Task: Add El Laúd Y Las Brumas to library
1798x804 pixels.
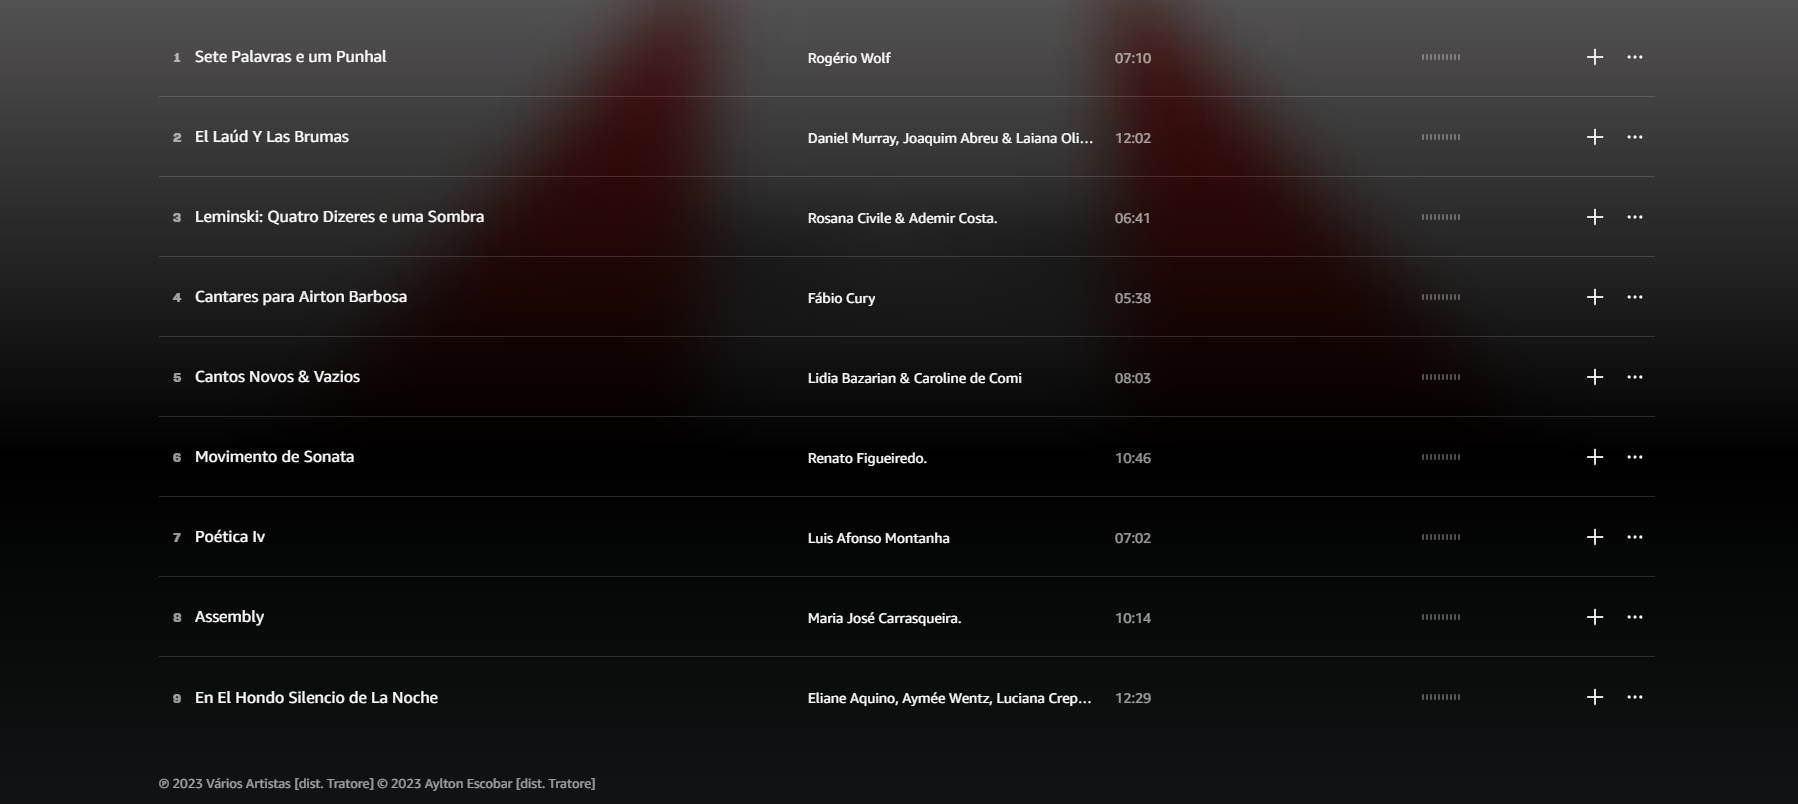Action: [x=1595, y=137]
